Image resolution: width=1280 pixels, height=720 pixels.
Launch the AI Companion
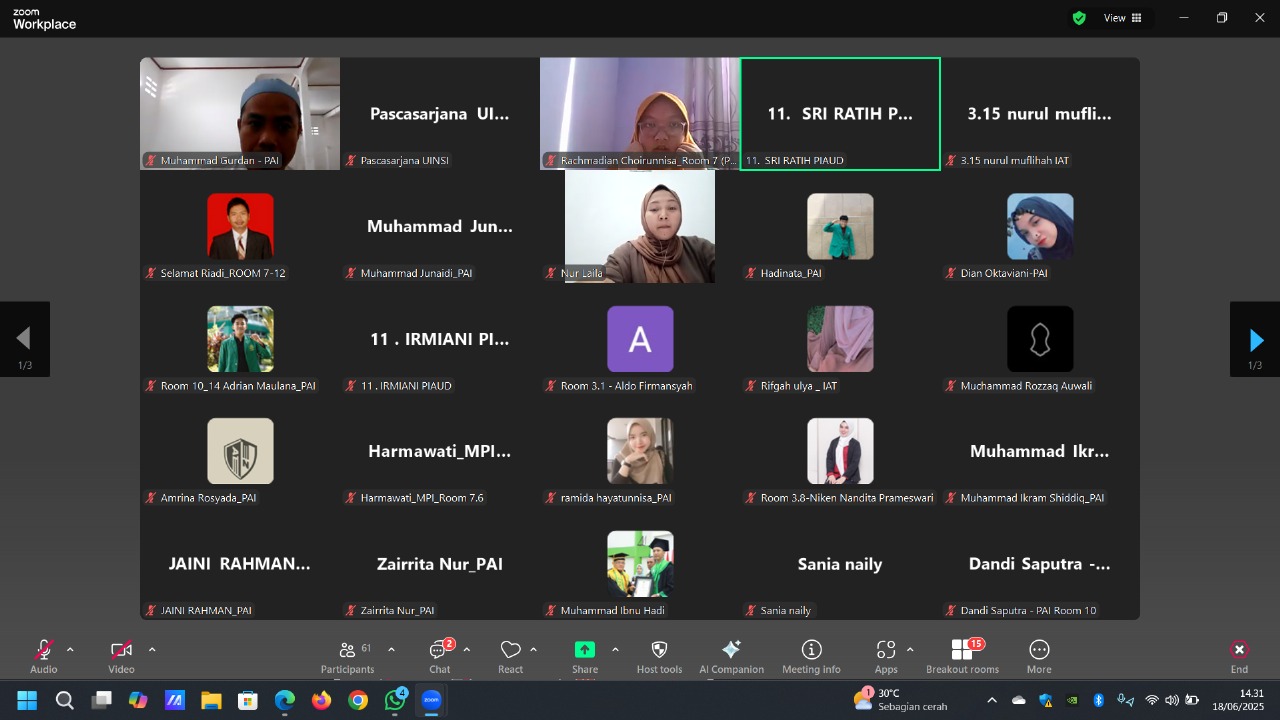pos(731,656)
